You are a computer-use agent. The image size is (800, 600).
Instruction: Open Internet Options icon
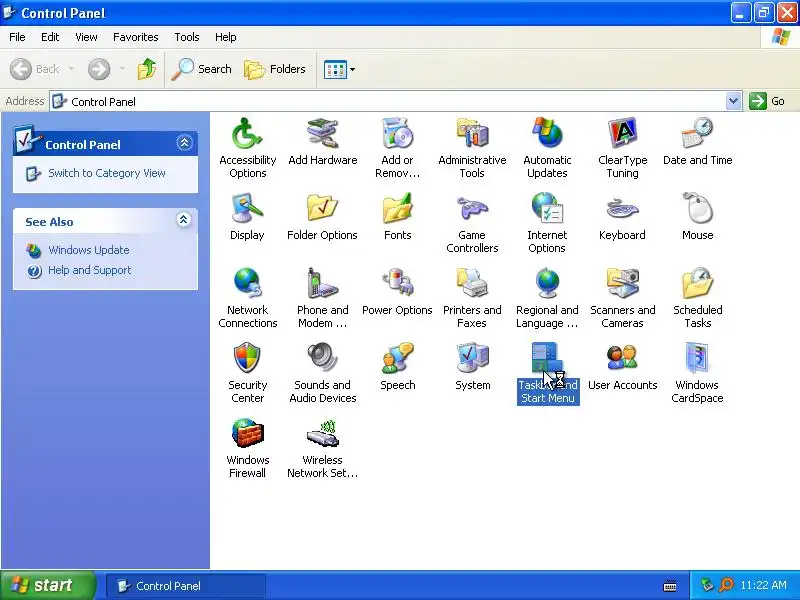click(547, 208)
